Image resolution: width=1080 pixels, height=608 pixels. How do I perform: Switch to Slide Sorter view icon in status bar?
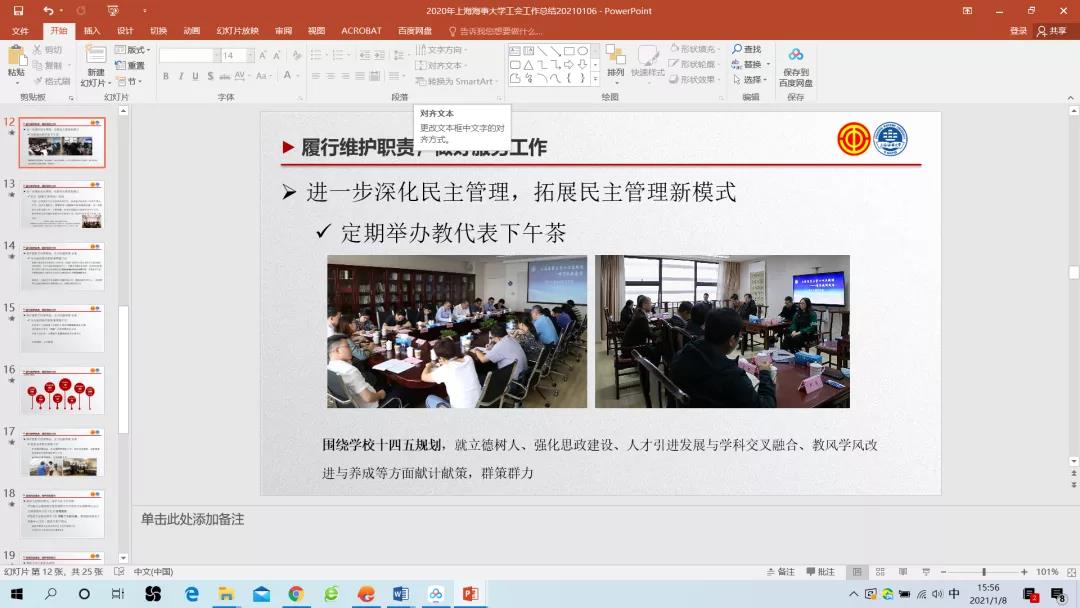pyautogui.click(x=880, y=572)
